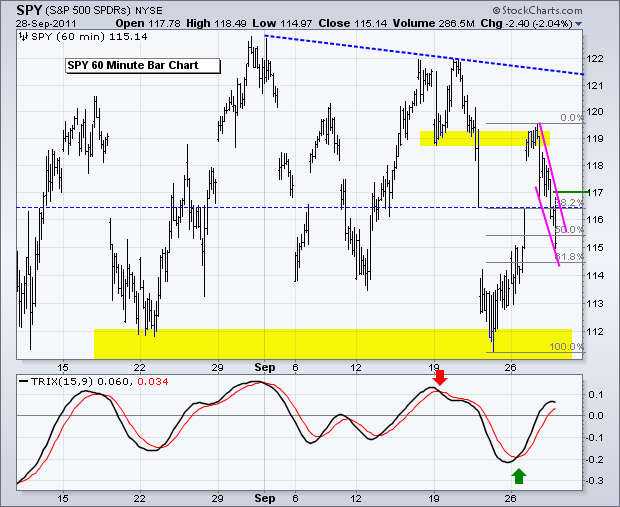Click the 0.1 TRIX axis label

(x=597, y=394)
